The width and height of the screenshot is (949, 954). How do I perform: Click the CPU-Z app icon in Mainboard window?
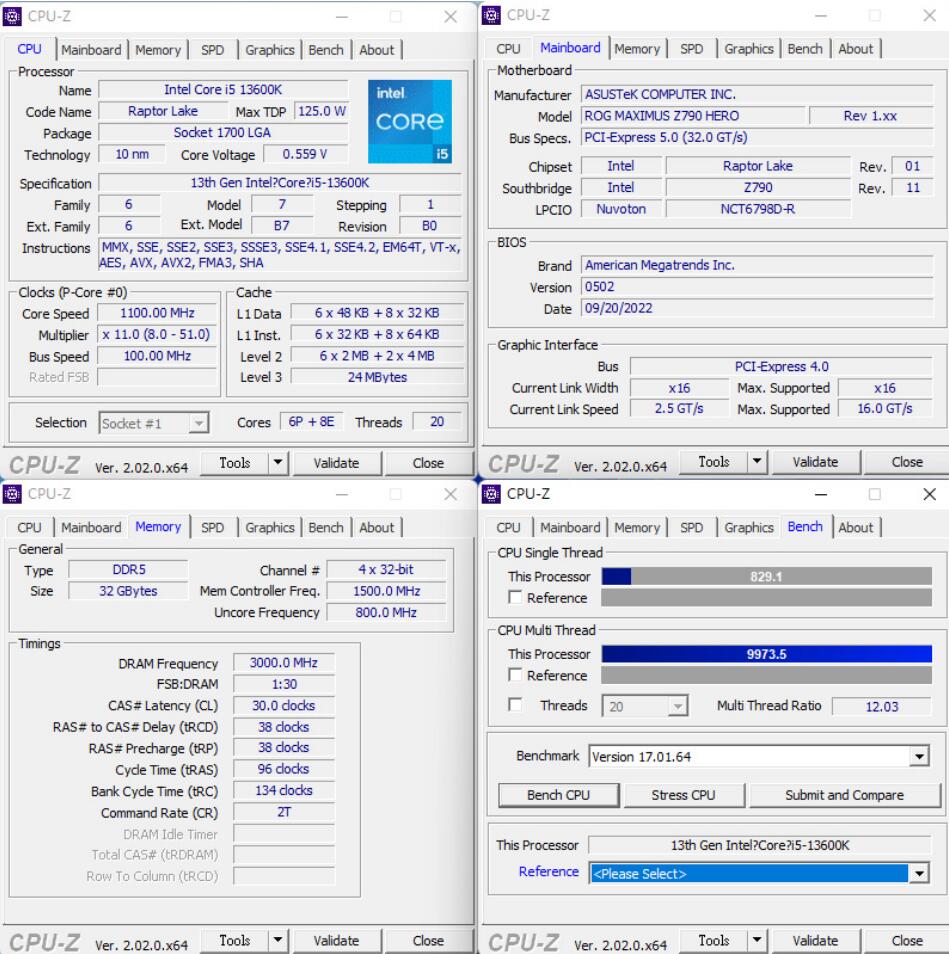(x=491, y=15)
